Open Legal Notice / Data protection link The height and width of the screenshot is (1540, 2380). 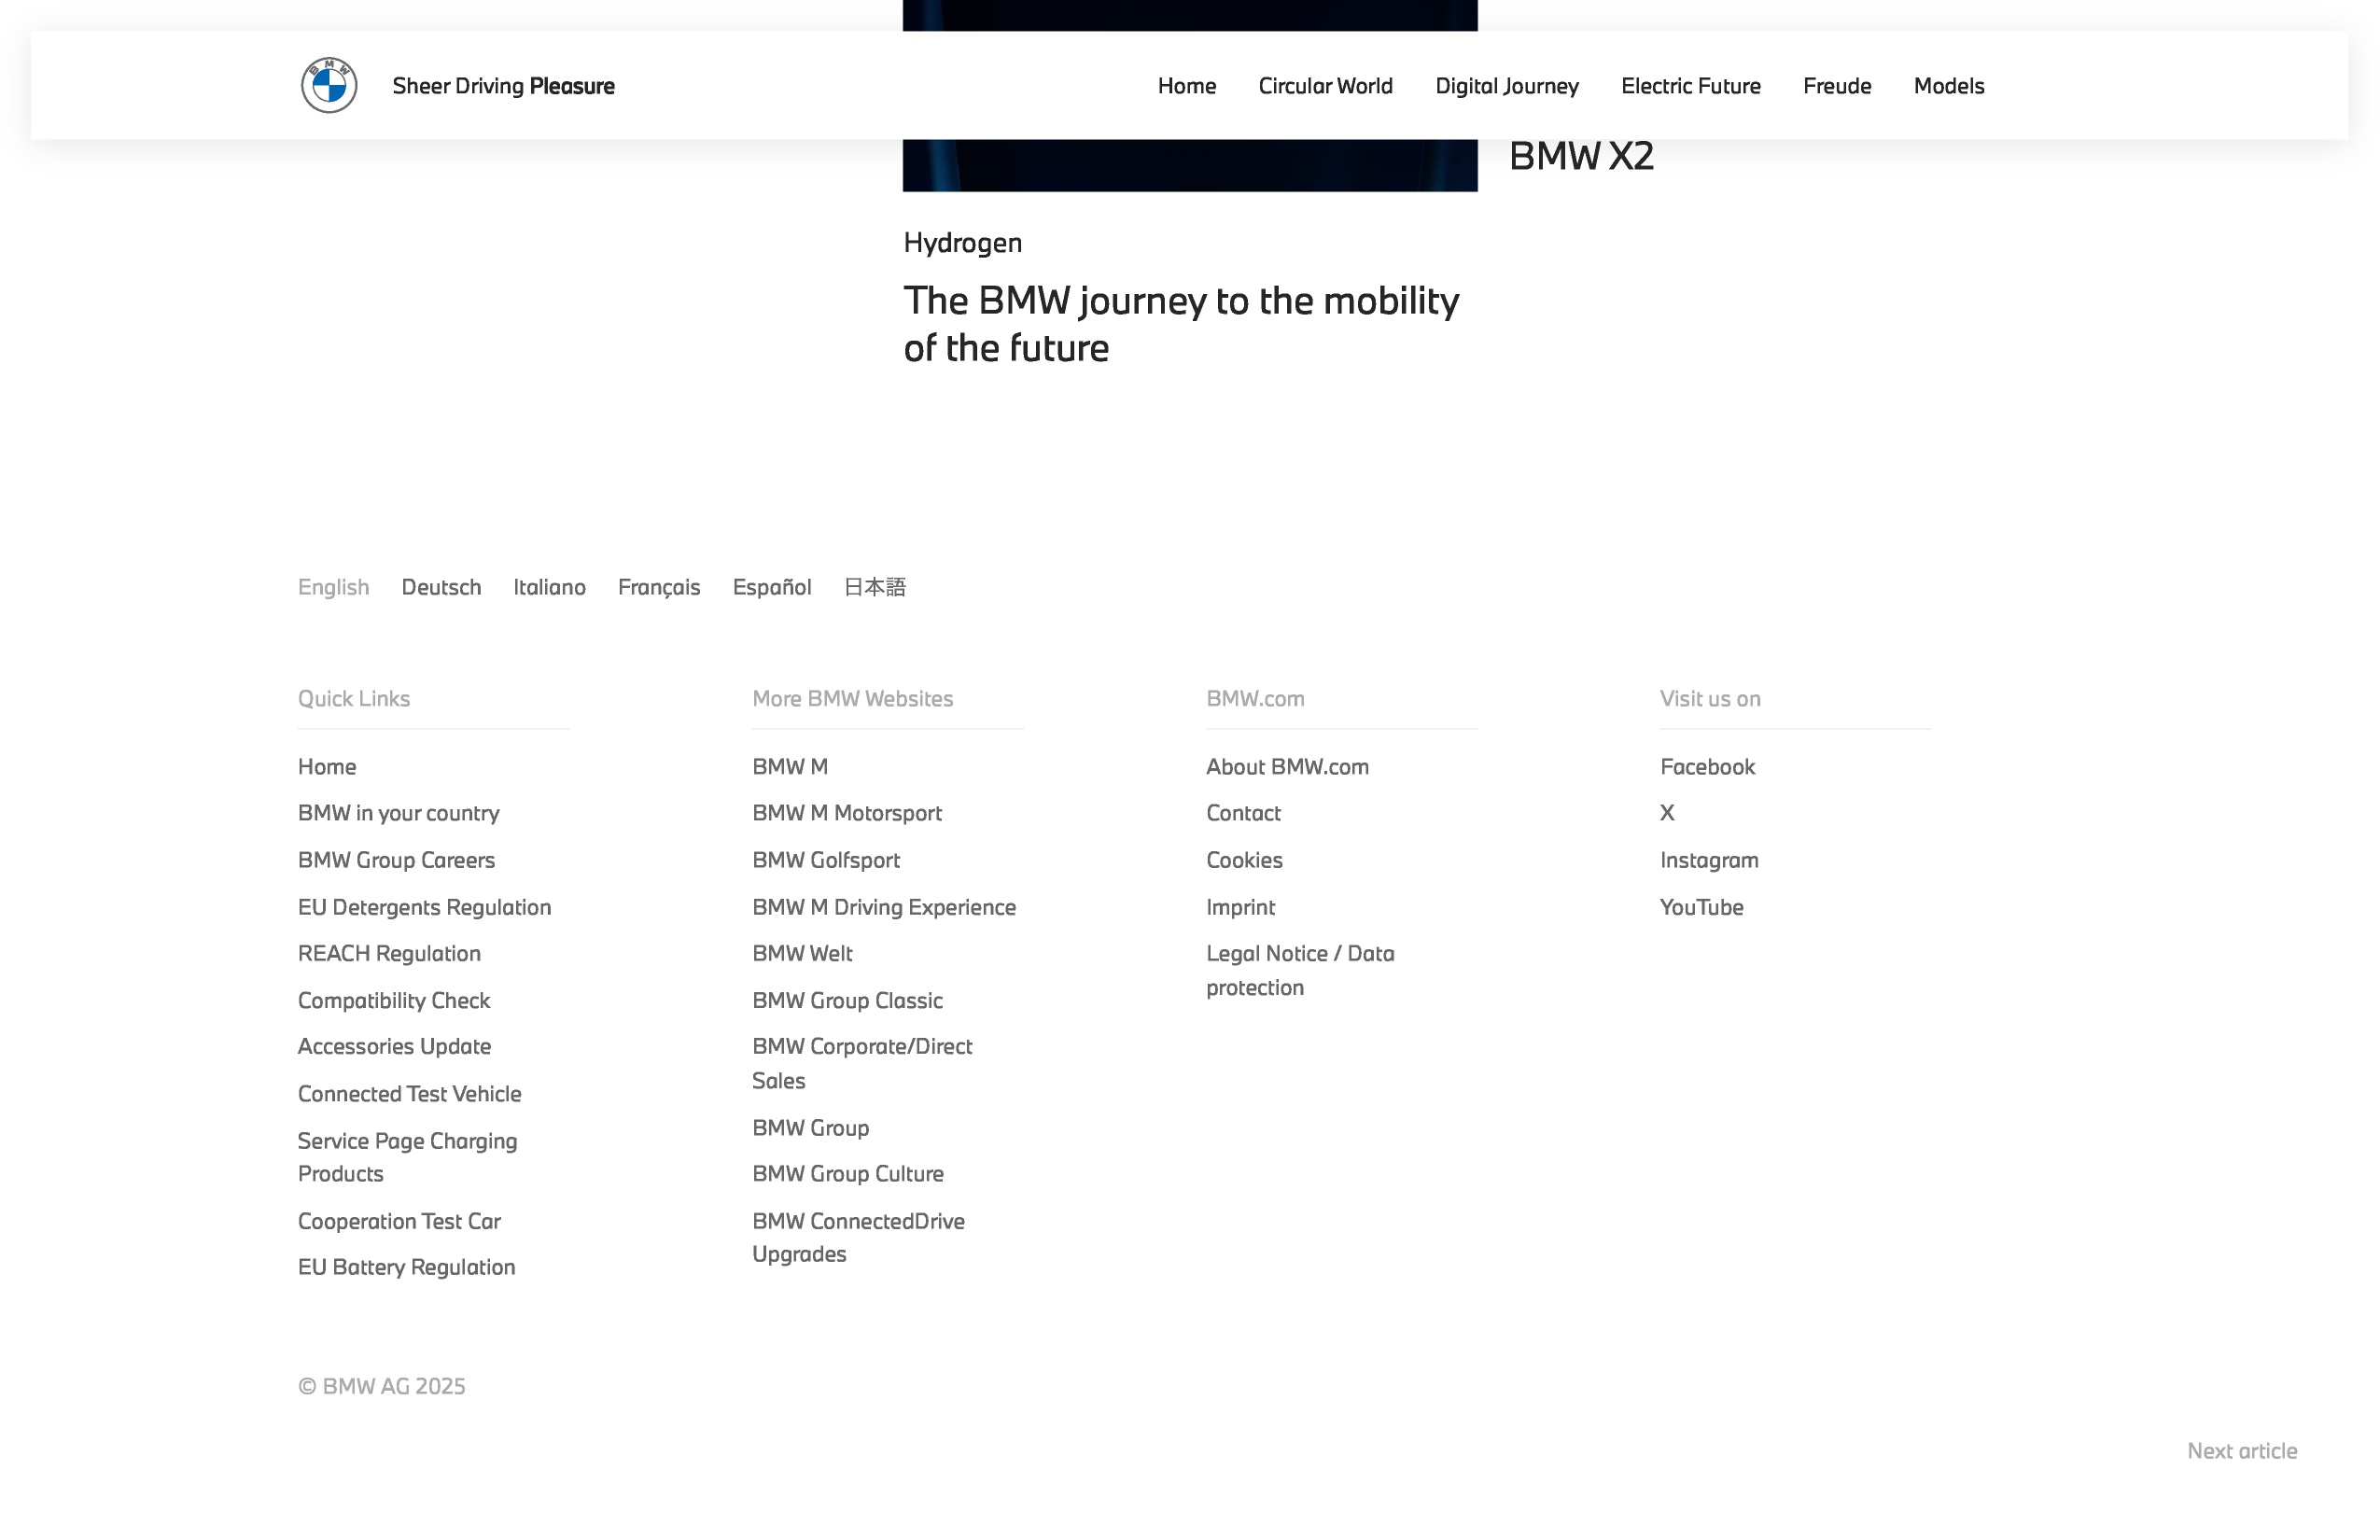(x=1300, y=970)
